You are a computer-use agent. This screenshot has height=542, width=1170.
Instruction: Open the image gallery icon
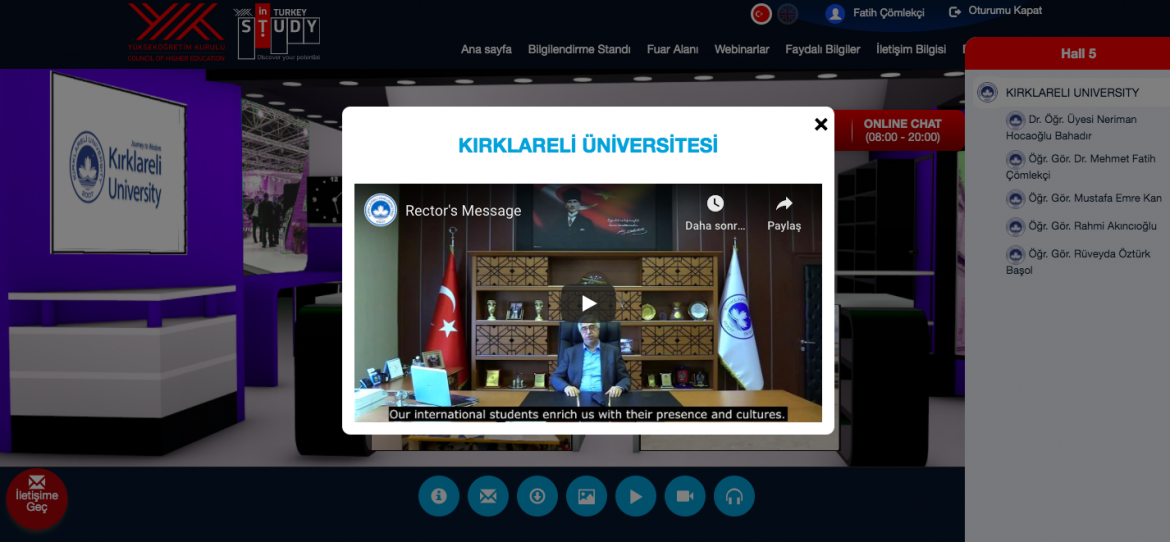click(586, 496)
